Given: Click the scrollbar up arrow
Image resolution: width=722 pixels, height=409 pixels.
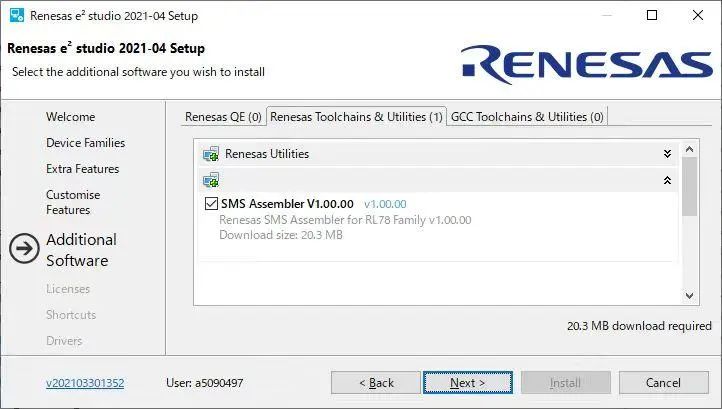Looking at the screenshot, I should (689, 150).
